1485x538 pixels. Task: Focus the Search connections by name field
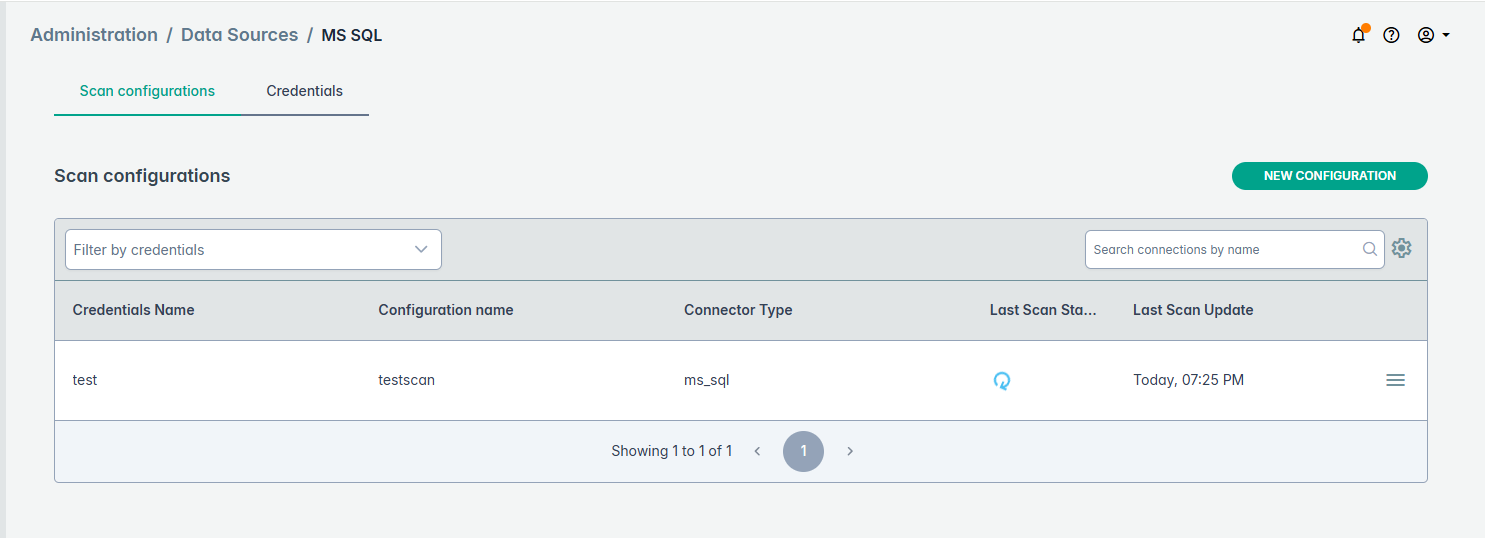pyautogui.click(x=1224, y=249)
